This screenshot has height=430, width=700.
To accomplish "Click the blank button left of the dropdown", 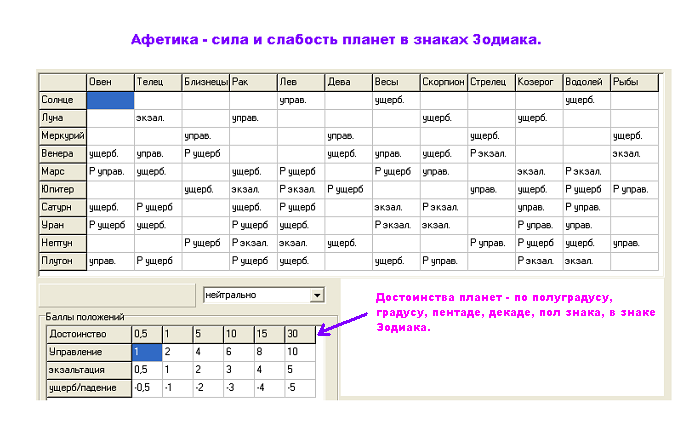I will coord(115,295).
